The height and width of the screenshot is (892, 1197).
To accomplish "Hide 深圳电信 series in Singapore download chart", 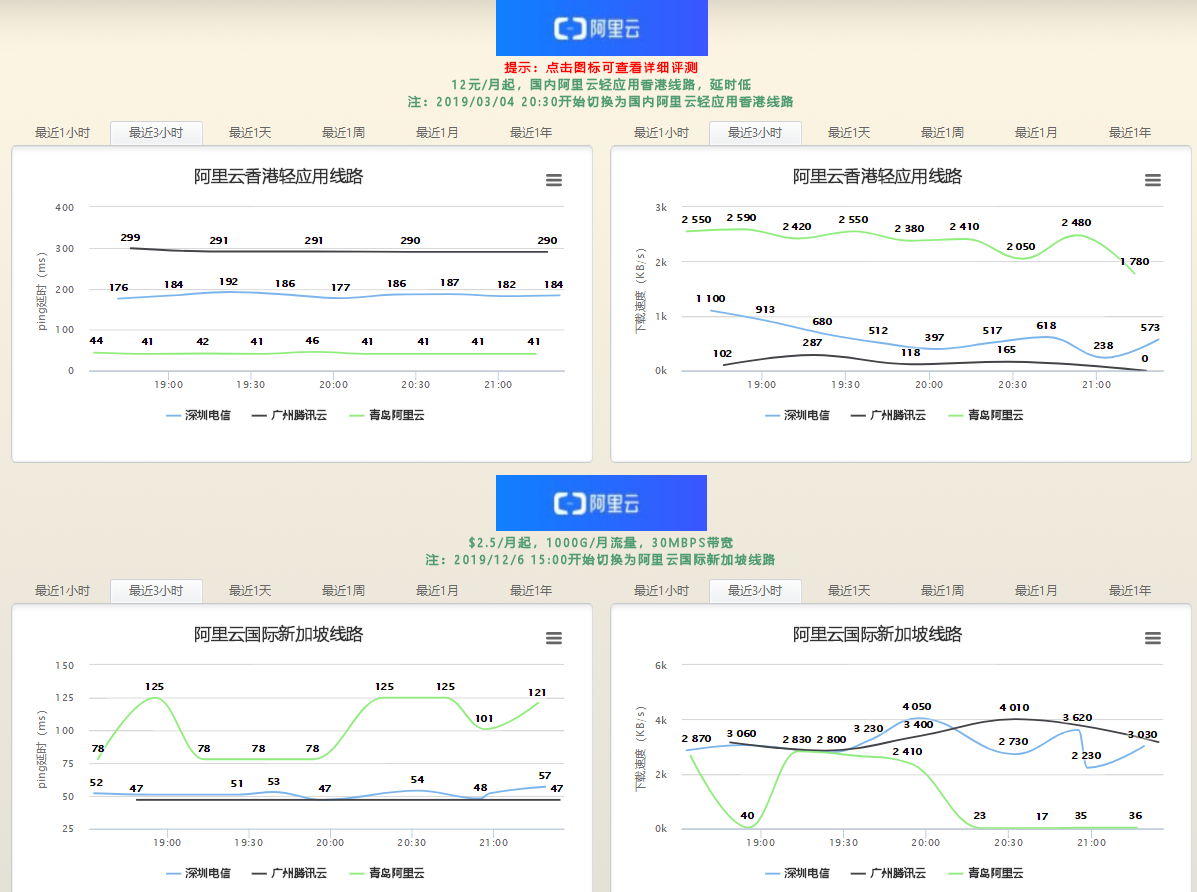I will (798, 873).
